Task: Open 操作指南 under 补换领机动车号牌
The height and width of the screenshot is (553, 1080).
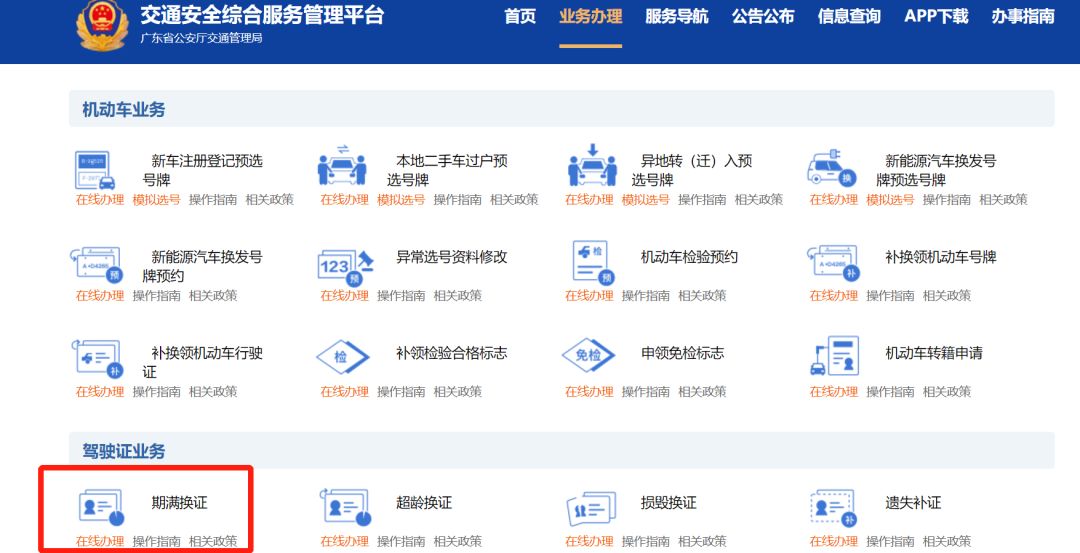Action: [890, 295]
